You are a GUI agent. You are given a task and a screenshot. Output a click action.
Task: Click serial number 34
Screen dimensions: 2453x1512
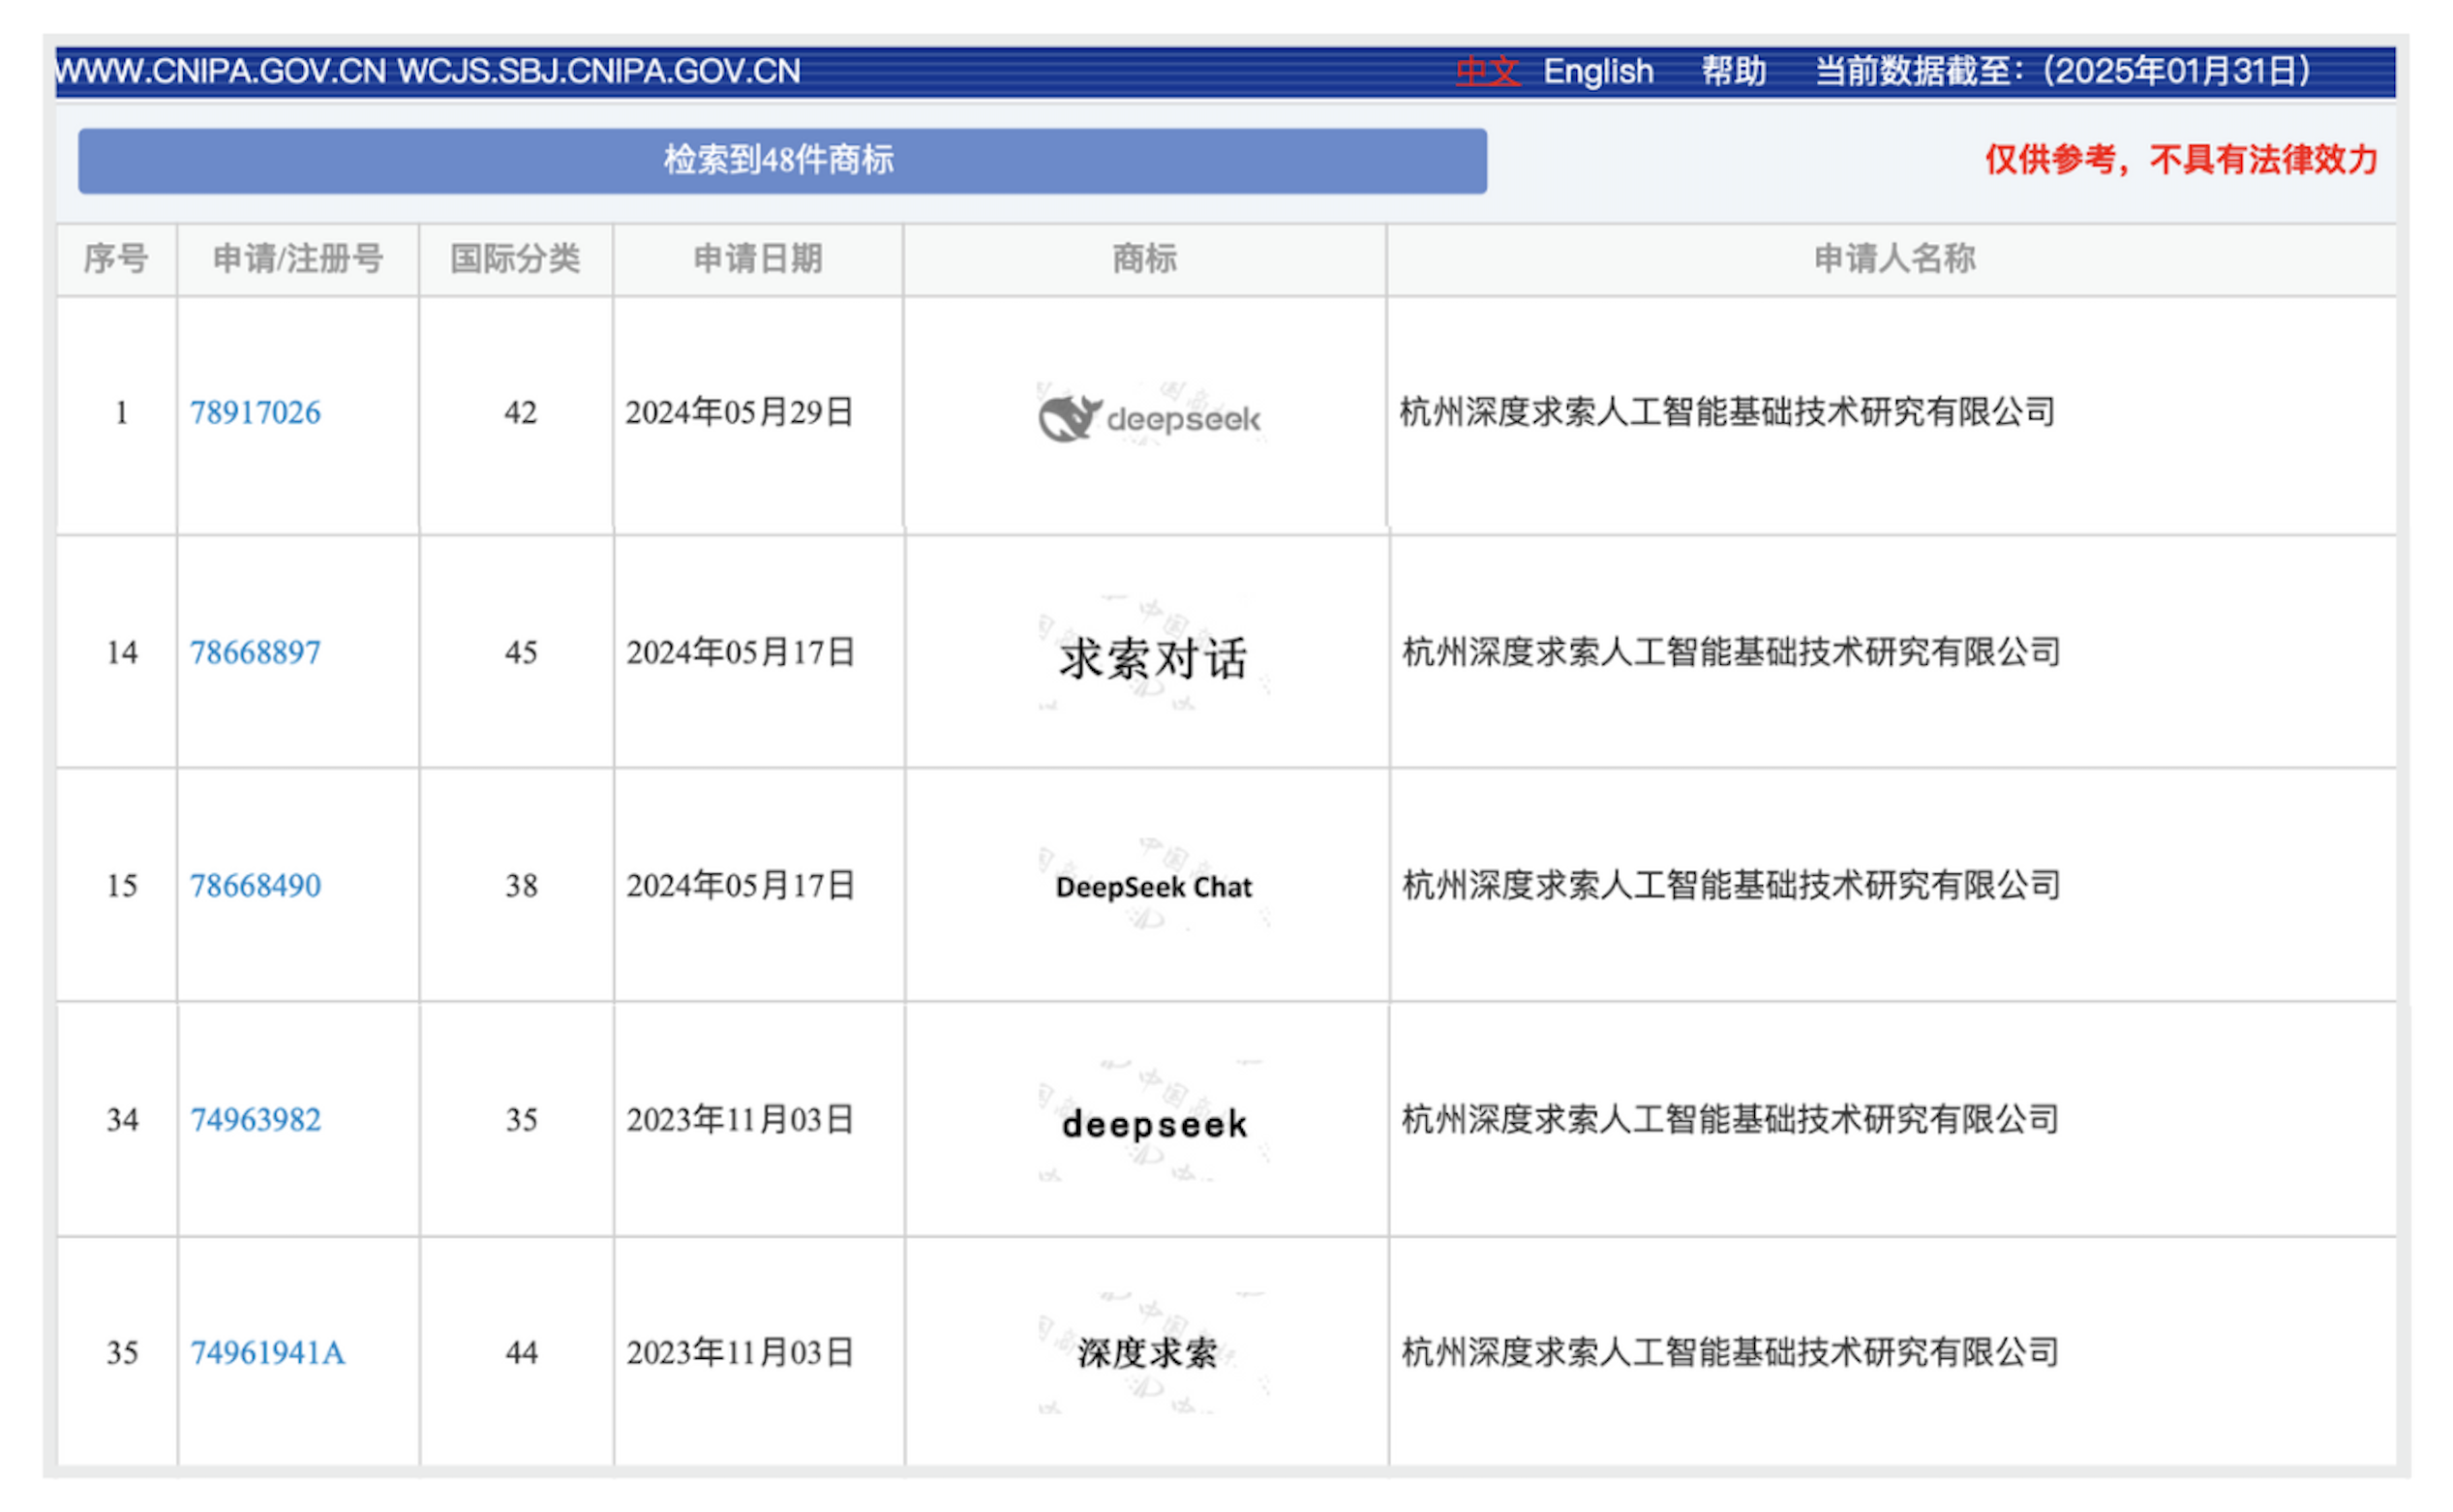point(122,1119)
